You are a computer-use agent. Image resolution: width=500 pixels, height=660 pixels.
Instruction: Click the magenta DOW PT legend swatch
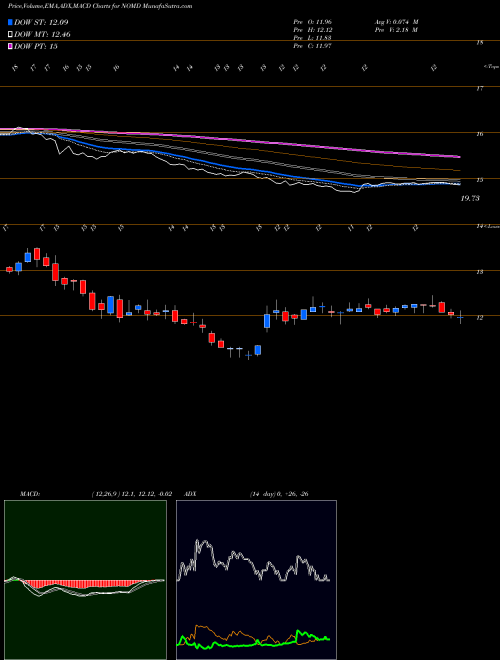point(11,46)
